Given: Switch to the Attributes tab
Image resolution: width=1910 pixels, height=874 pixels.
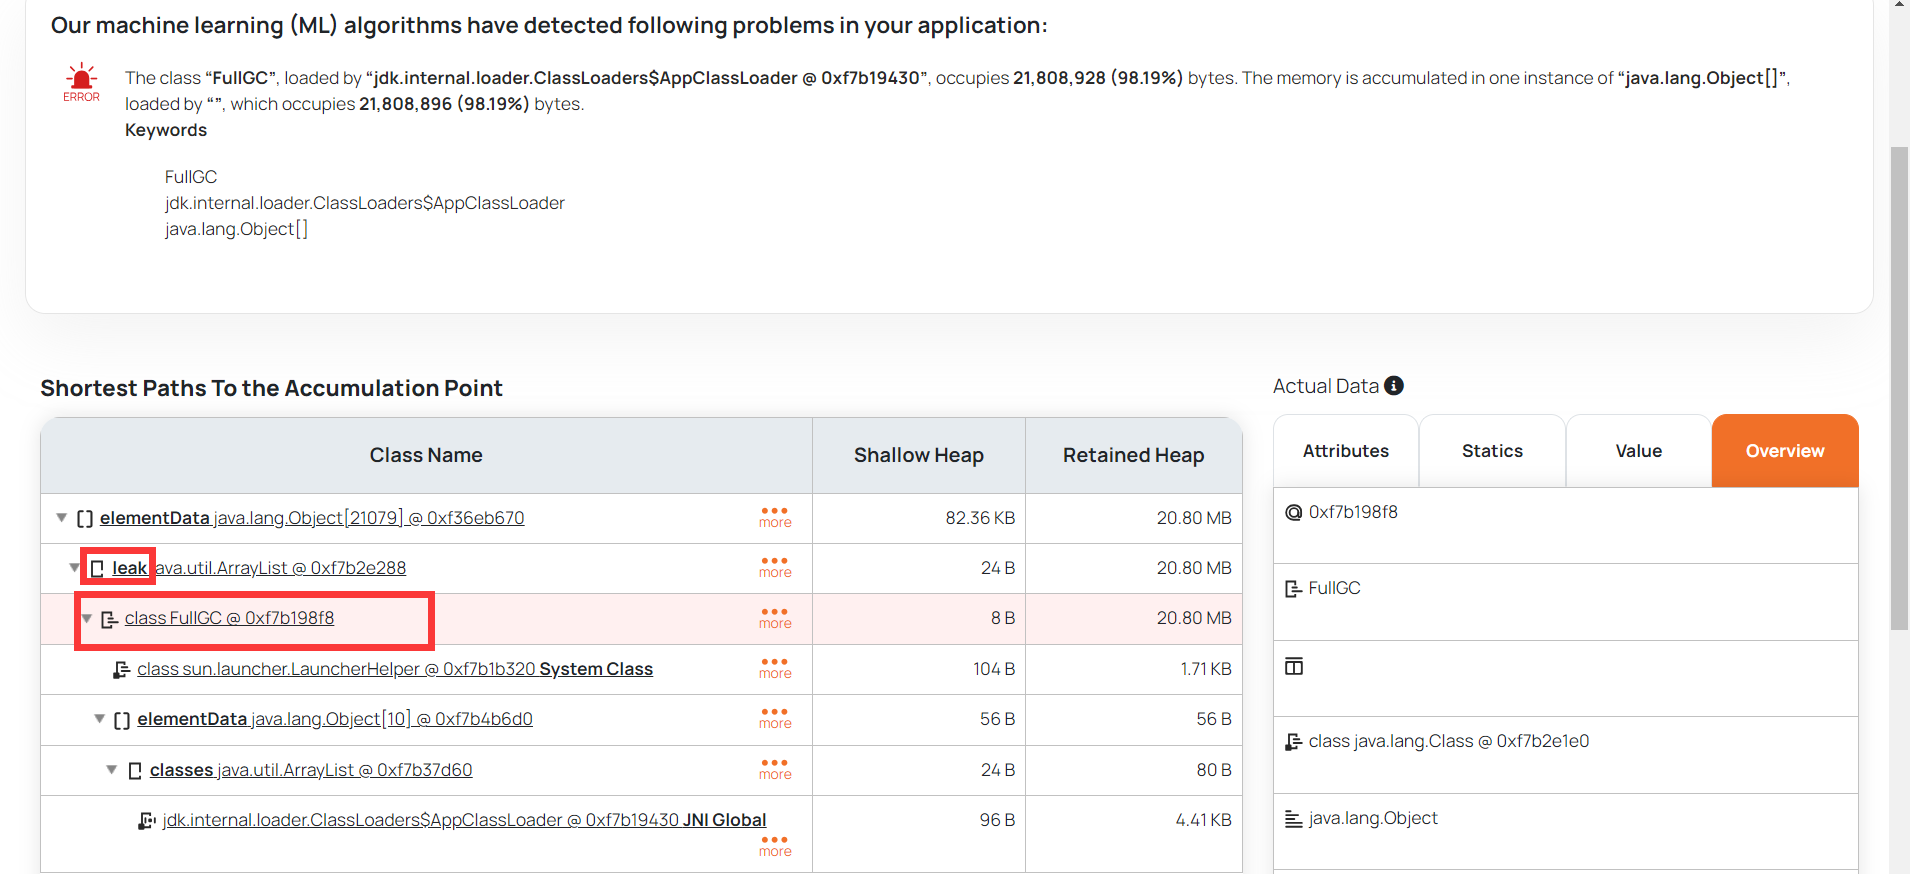Looking at the screenshot, I should click(1346, 451).
